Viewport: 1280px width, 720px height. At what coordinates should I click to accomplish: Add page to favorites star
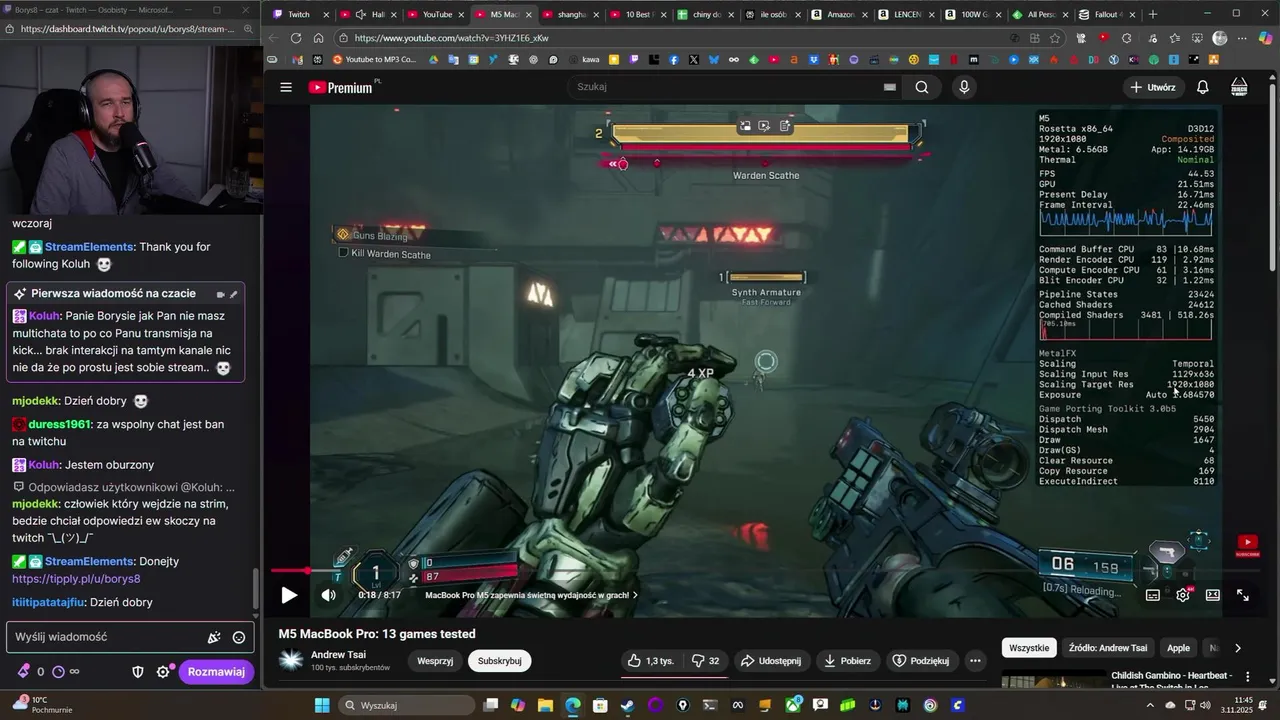pyautogui.click(x=1055, y=38)
